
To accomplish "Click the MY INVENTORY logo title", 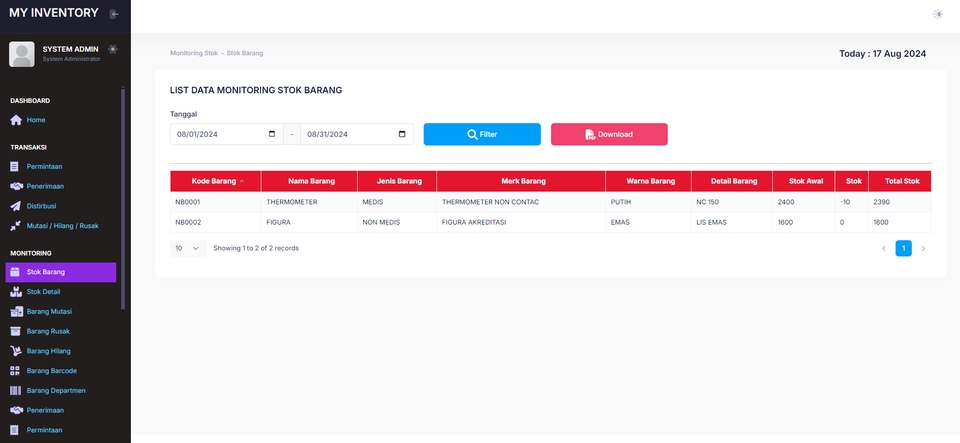I will (53, 13).
